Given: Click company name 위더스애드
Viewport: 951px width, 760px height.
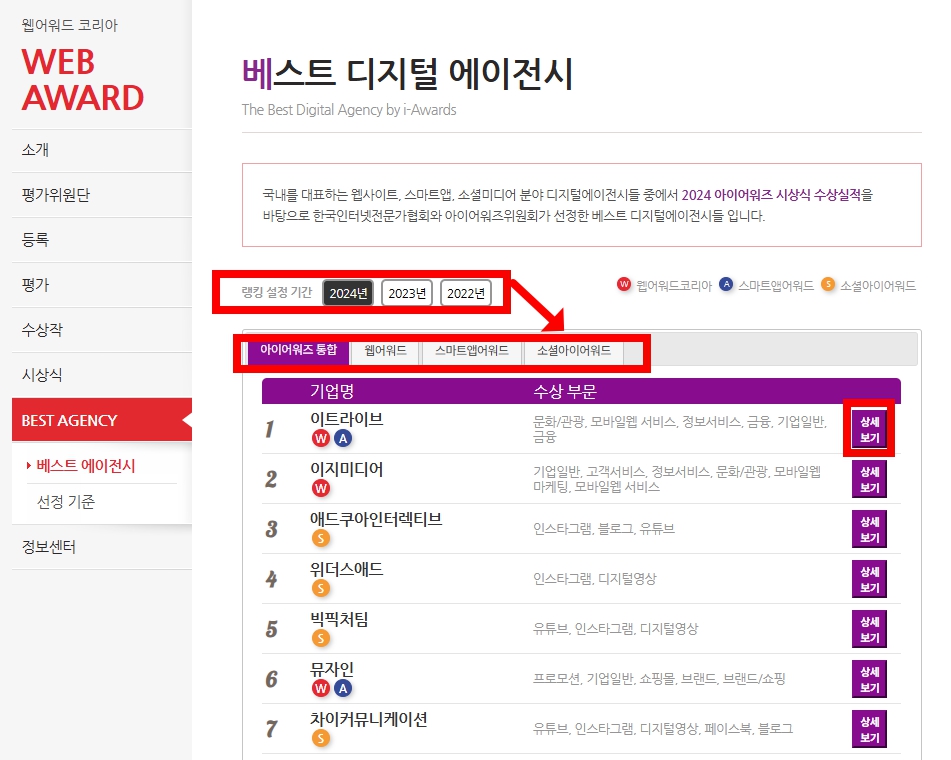Looking at the screenshot, I should 346,570.
